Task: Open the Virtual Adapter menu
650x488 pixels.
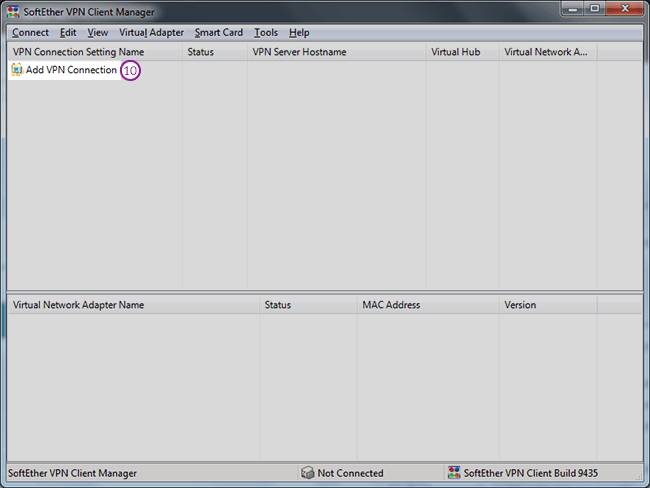Action: point(151,33)
